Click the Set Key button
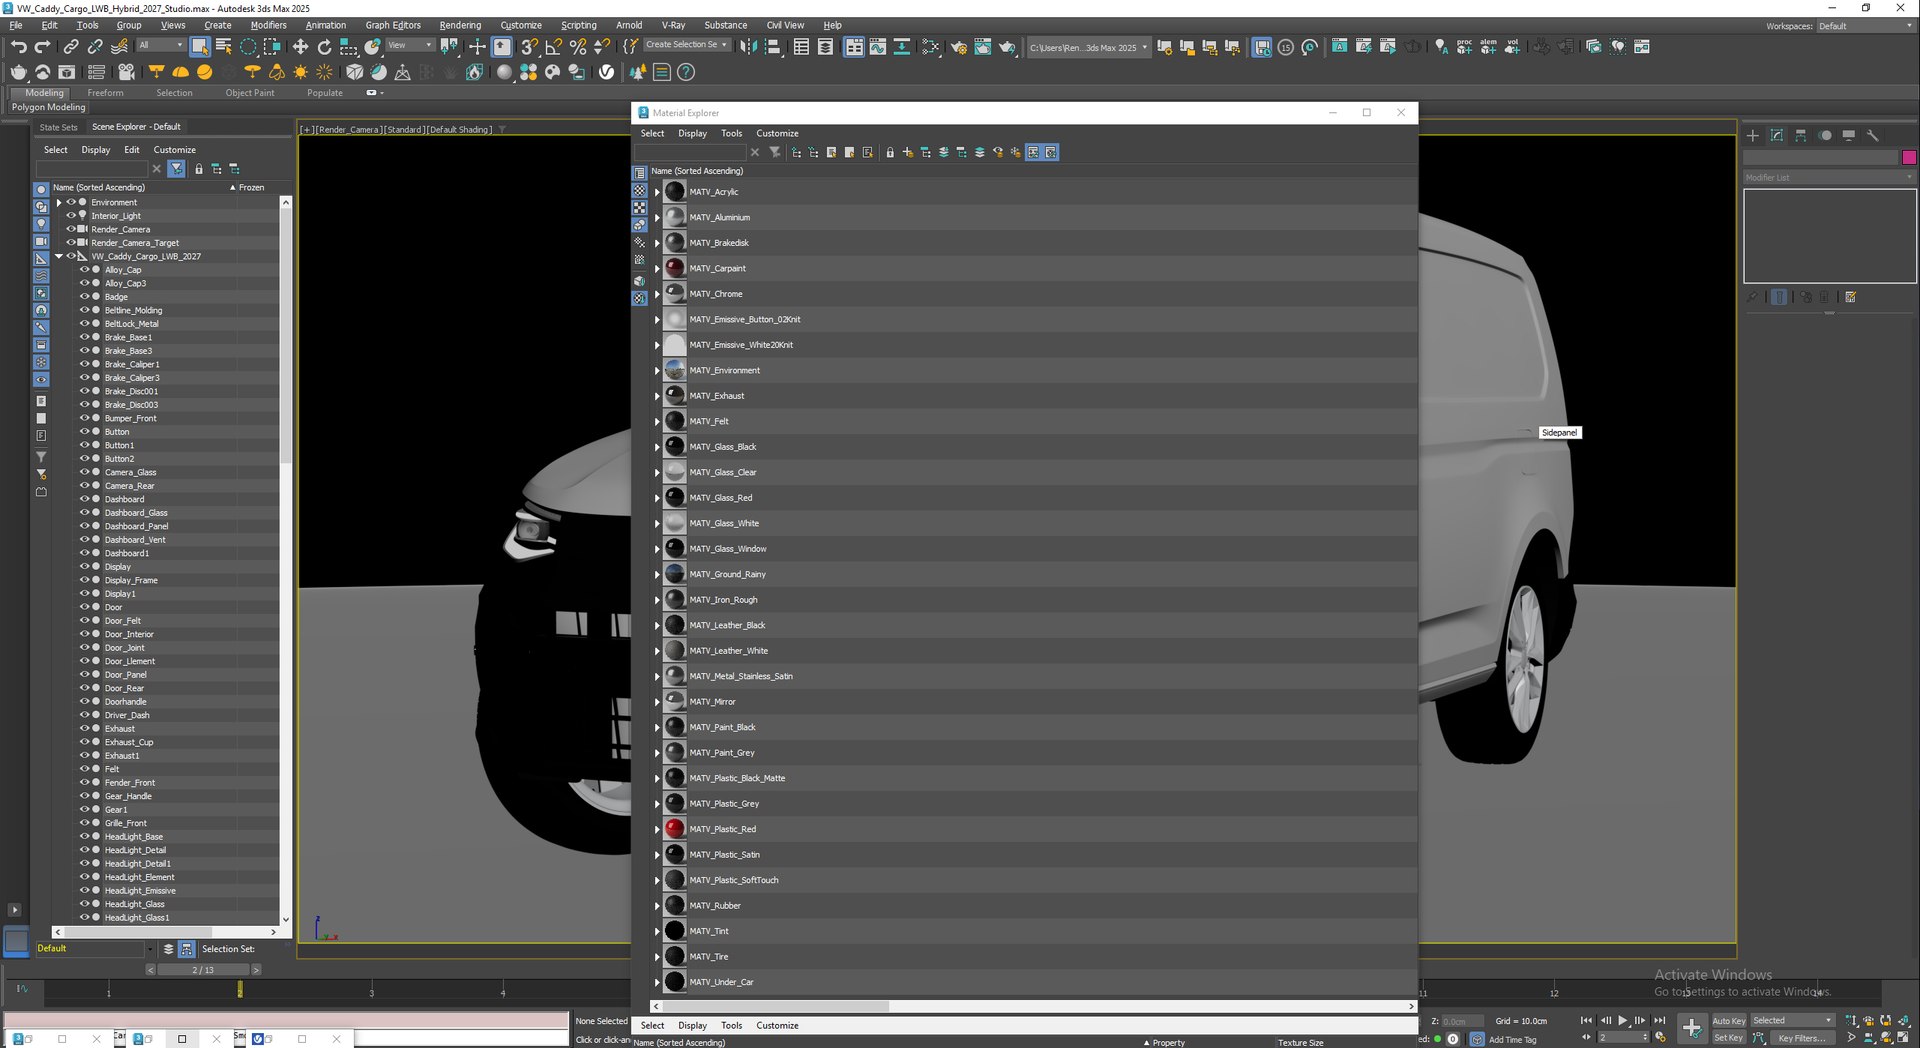This screenshot has width=1920, height=1048. [x=1729, y=1038]
